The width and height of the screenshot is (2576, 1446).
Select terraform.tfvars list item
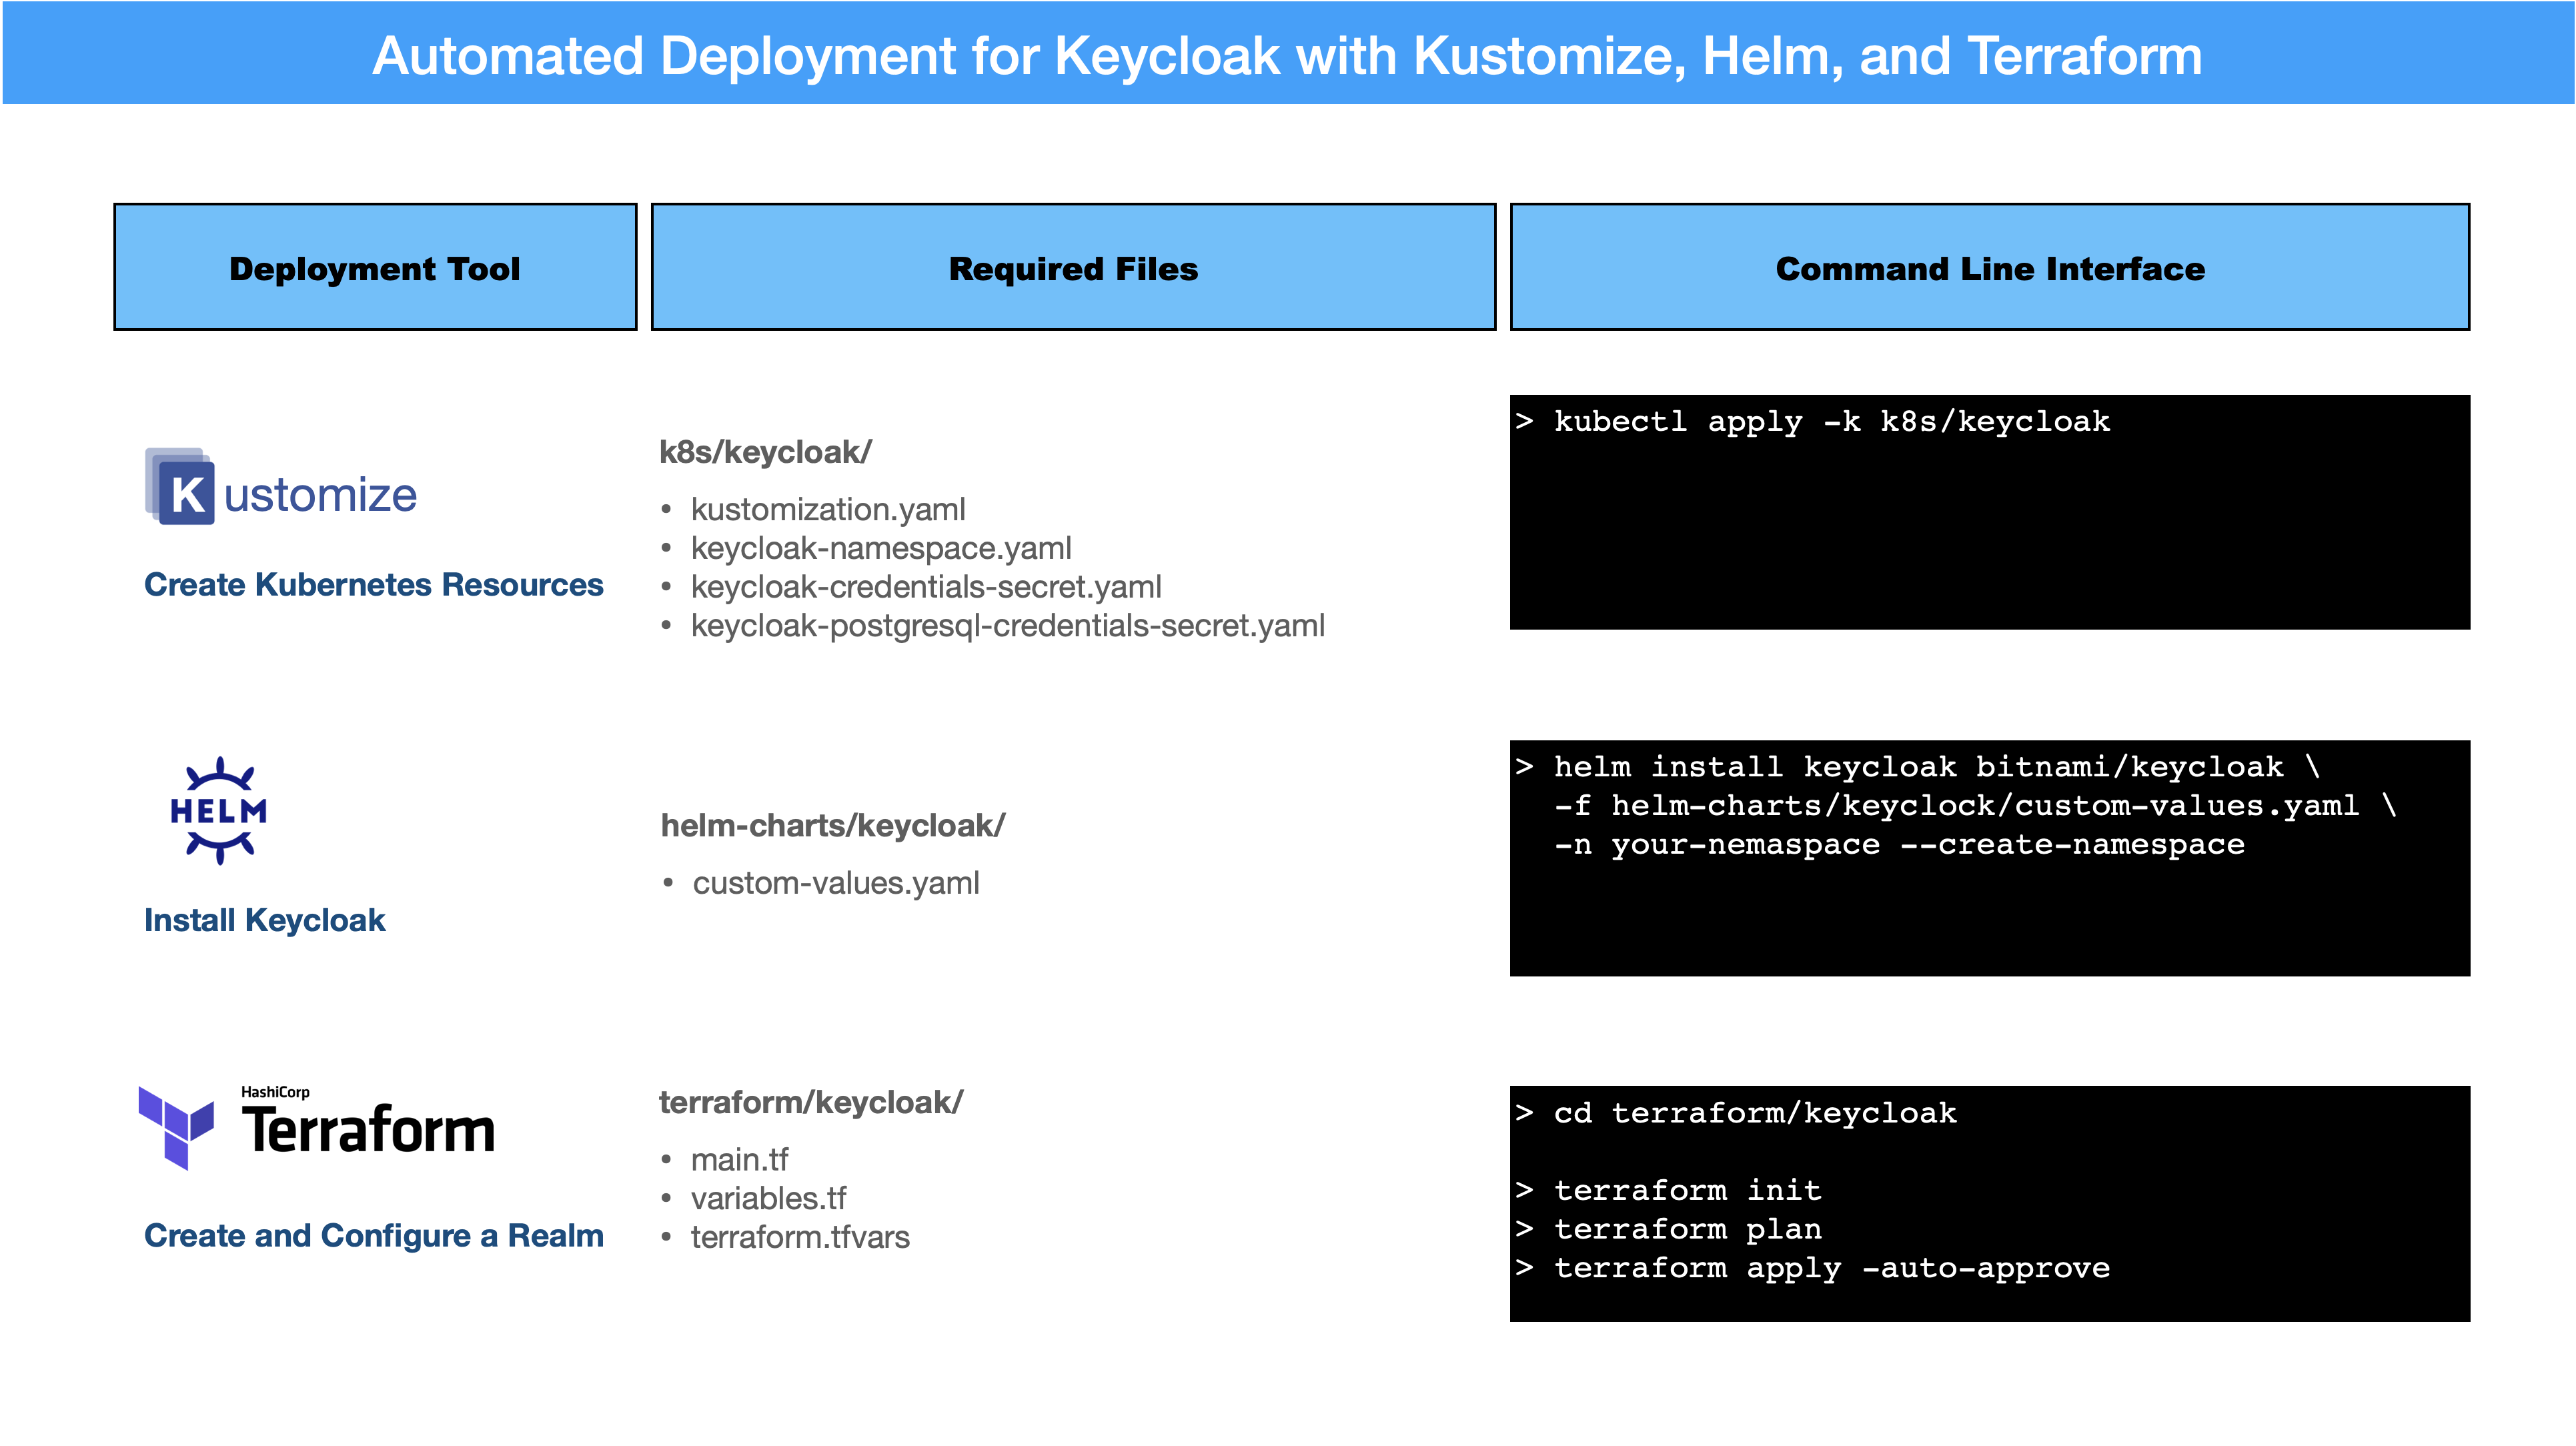pyautogui.click(x=800, y=1237)
